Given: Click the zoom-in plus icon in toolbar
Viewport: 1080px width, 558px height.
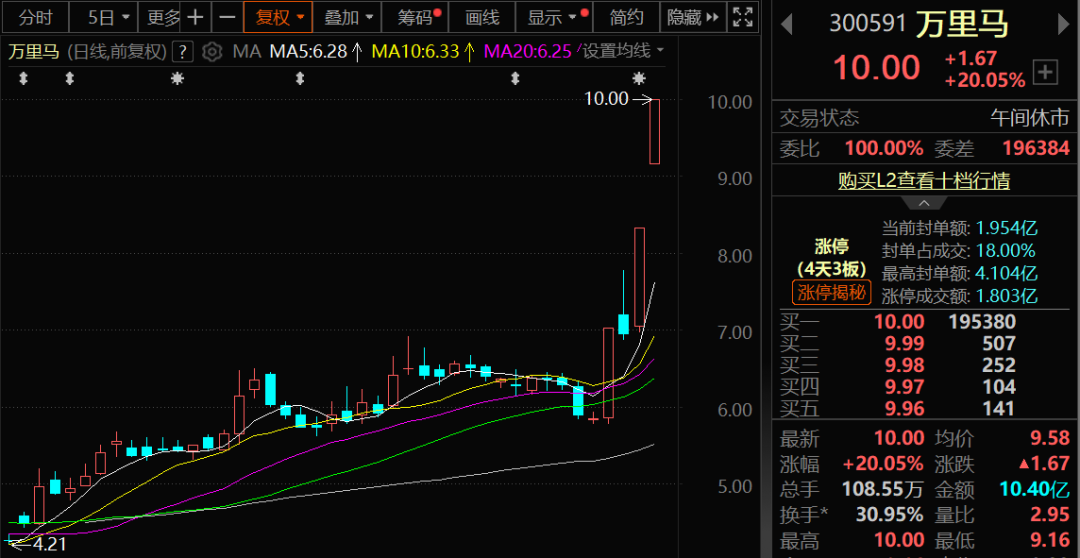Looking at the screenshot, I should pyautogui.click(x=196, y=17).
